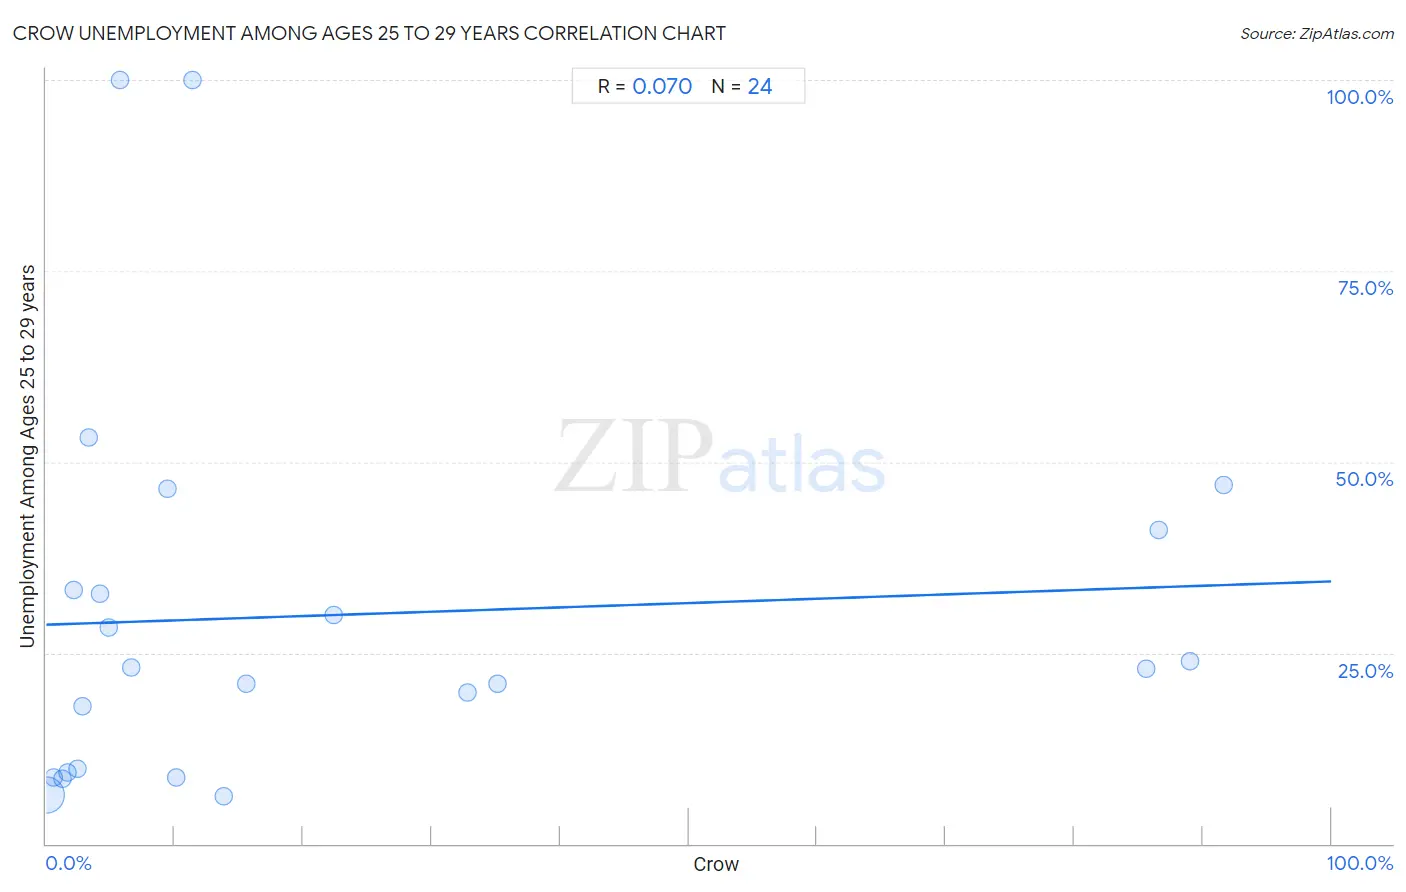1406x892 pixels.
Task: Click the large bubble at the origin
Action: click(46, 796)
